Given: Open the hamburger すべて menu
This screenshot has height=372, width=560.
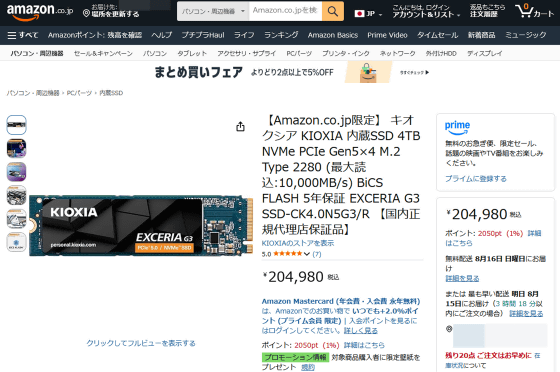Looking at the screenshot, I should pyautogui.click(x=22, y=35).
